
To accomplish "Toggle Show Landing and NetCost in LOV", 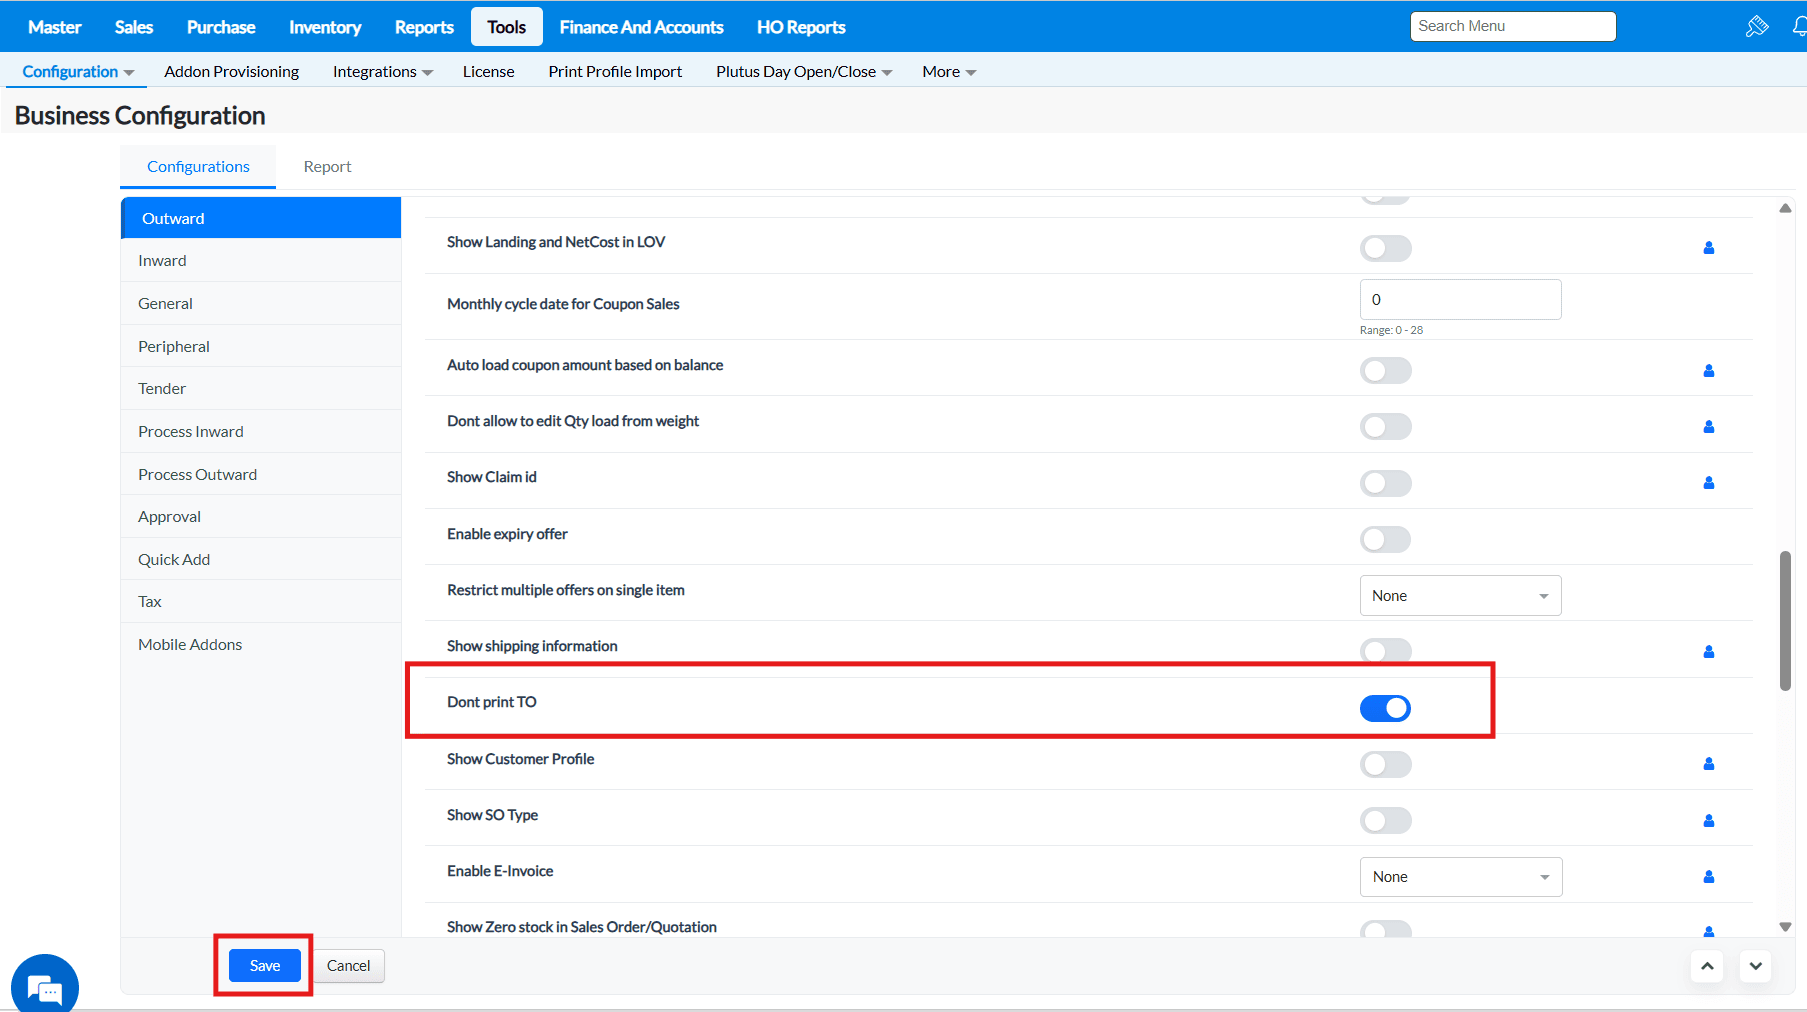I will click(1385, 248).
